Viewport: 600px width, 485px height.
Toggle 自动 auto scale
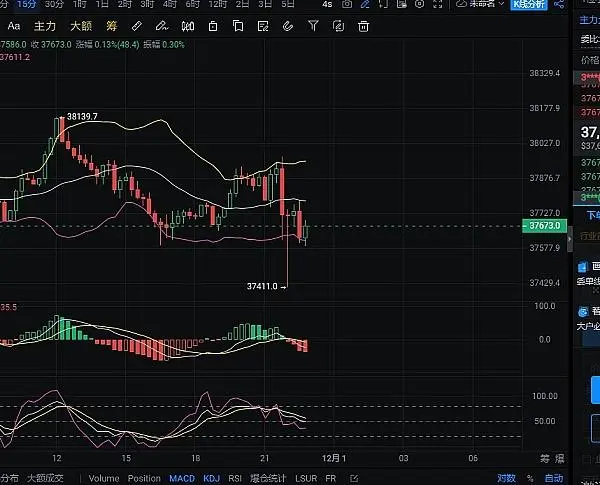(554, 478)
